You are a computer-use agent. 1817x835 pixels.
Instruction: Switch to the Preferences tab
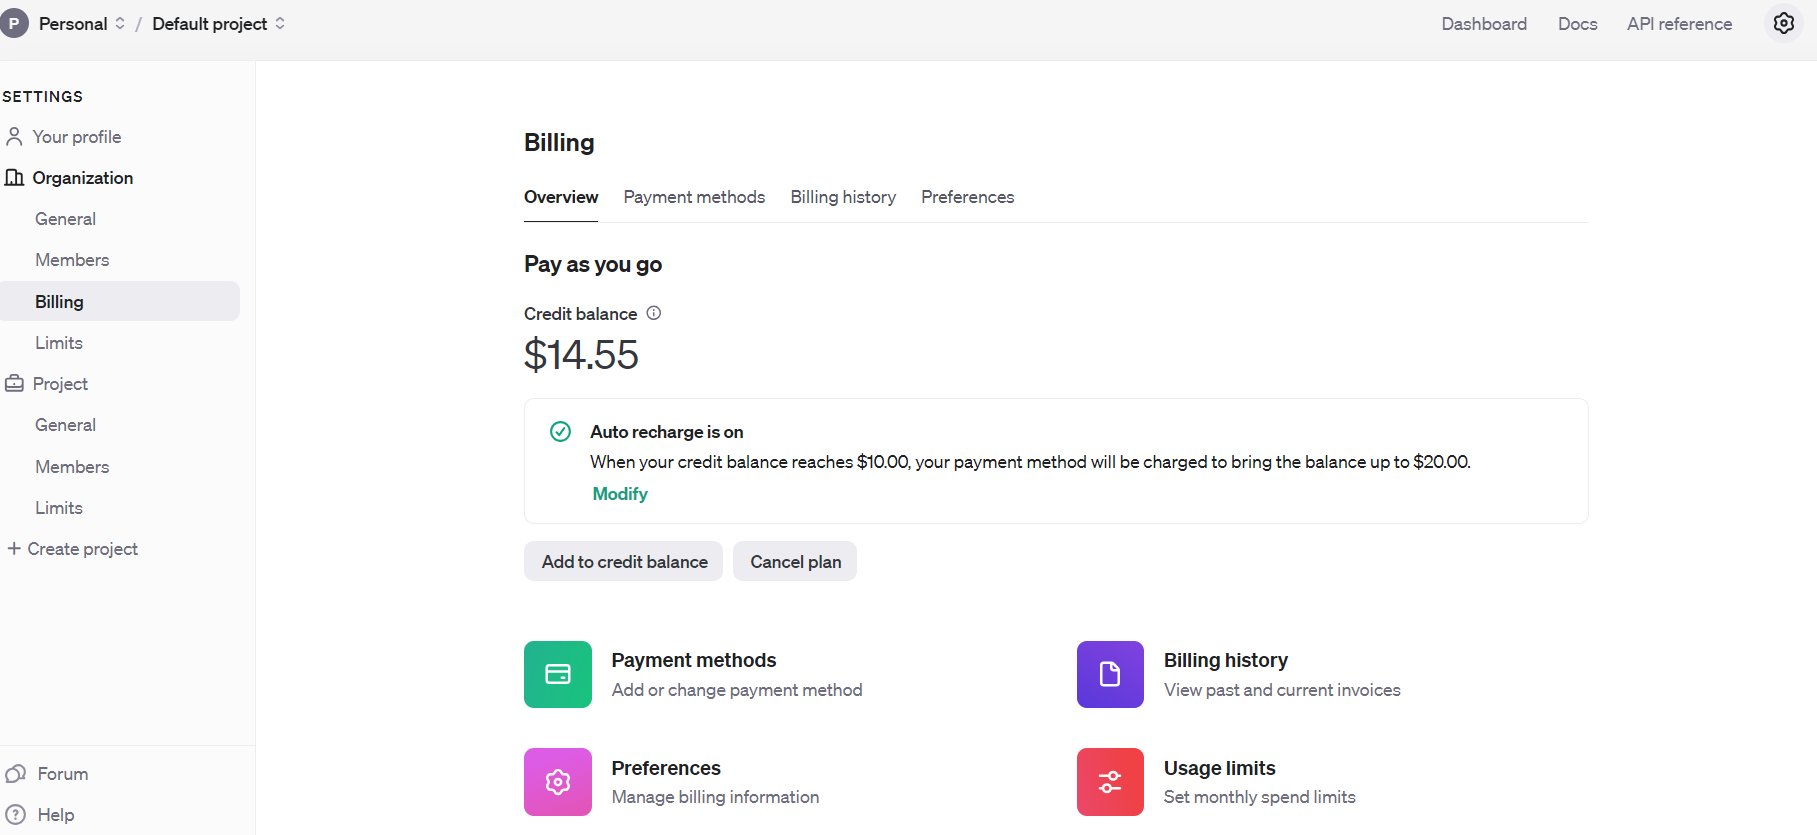tap(967, 197)
